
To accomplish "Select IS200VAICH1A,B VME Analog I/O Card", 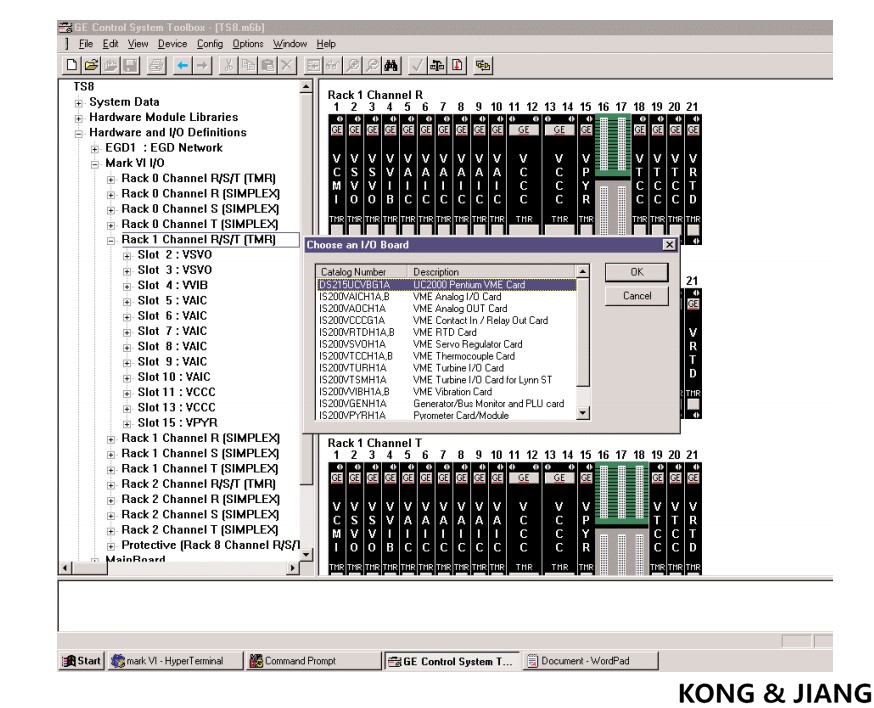I will (x=446, y=297).
